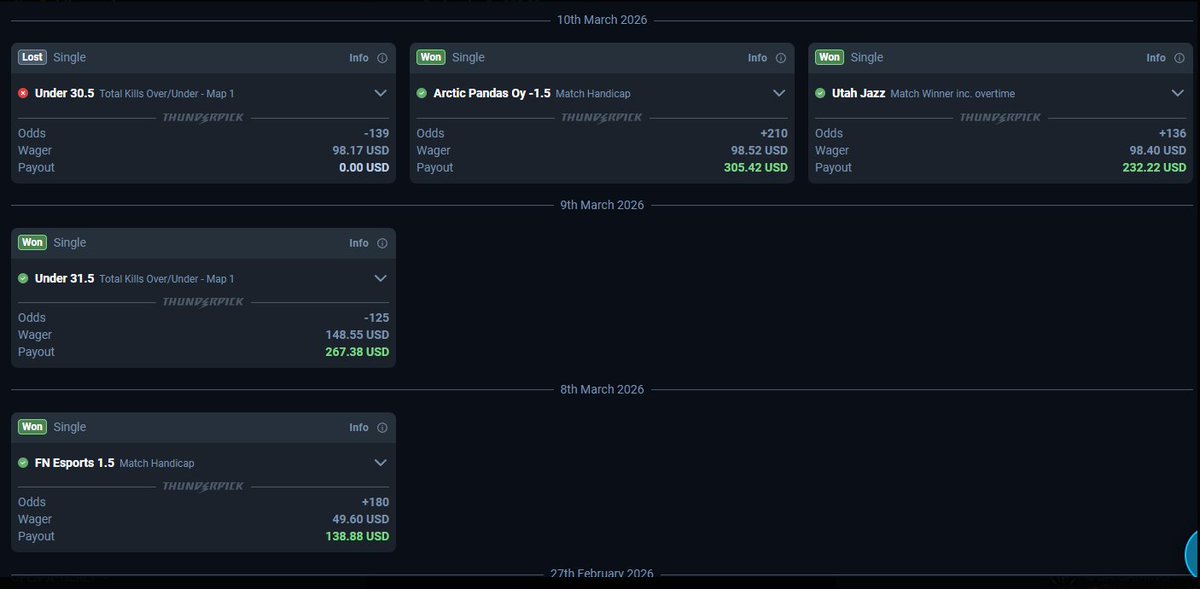This screenshot has height=589, width=1200.
Task: Click Info link on Under 31.5 card
Action: click(359, 243)
